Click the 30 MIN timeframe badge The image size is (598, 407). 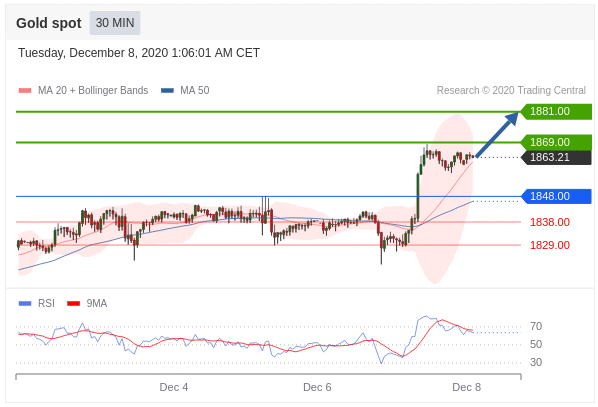pyautogui.click(x=115, y=23)
